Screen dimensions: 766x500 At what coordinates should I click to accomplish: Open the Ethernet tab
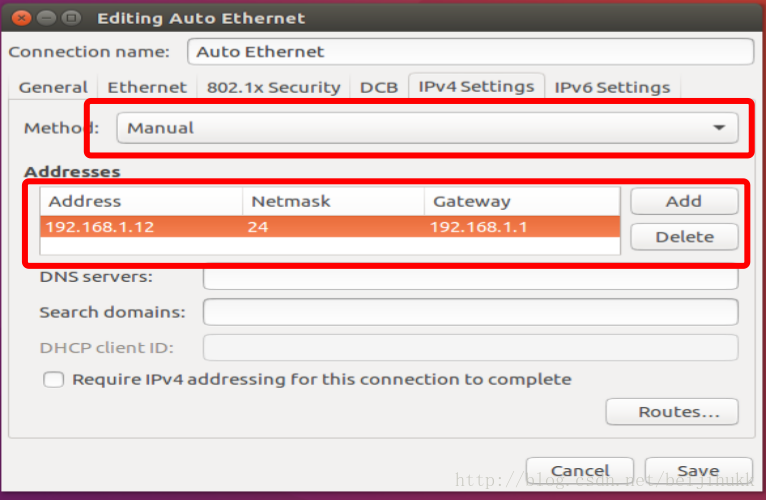click(x=147, y=87)
